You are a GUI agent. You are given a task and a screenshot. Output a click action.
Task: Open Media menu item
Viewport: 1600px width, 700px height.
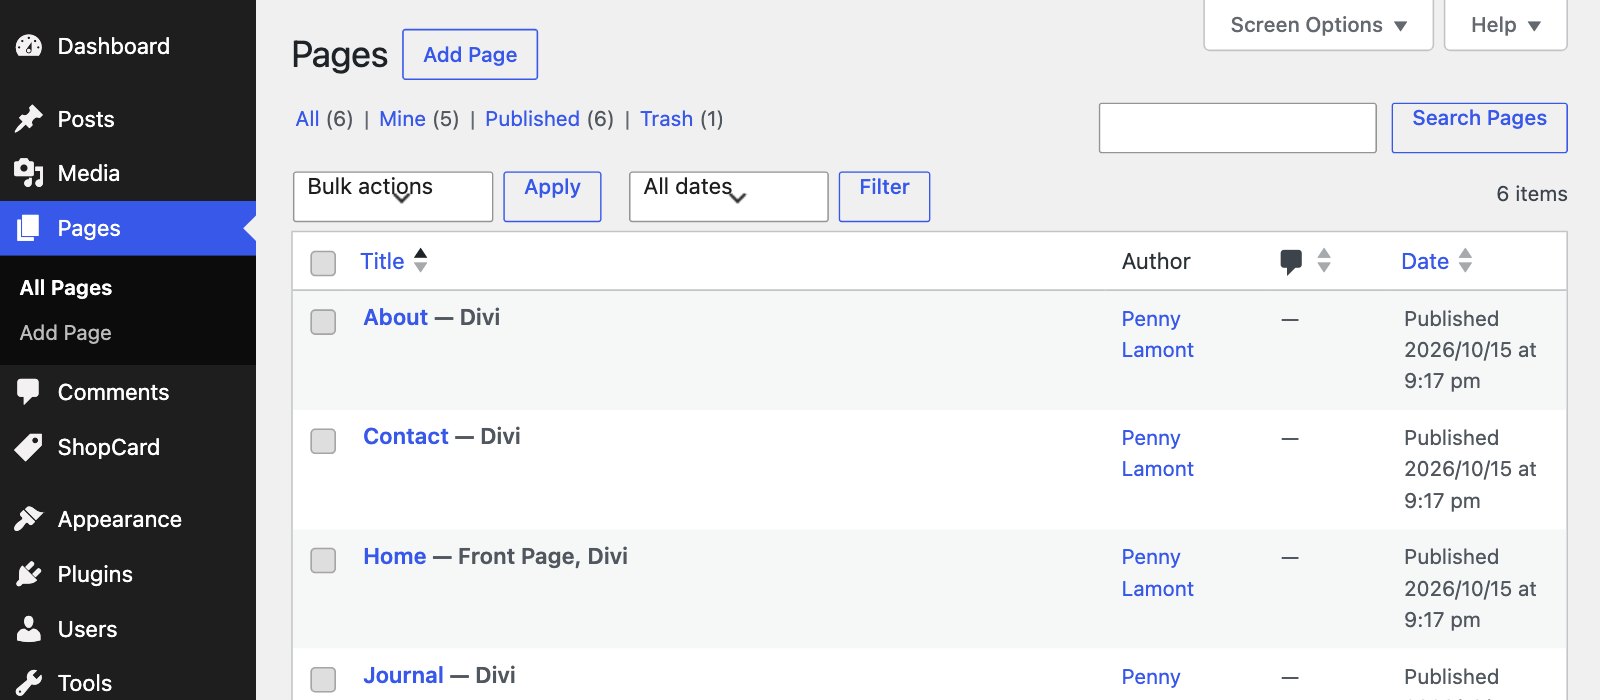tap(128, 173)
